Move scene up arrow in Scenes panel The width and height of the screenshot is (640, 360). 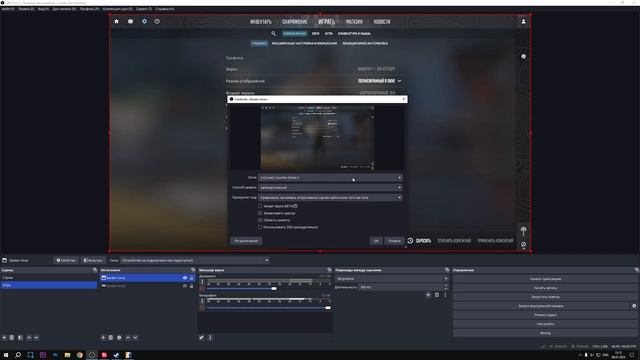(29, 338)
